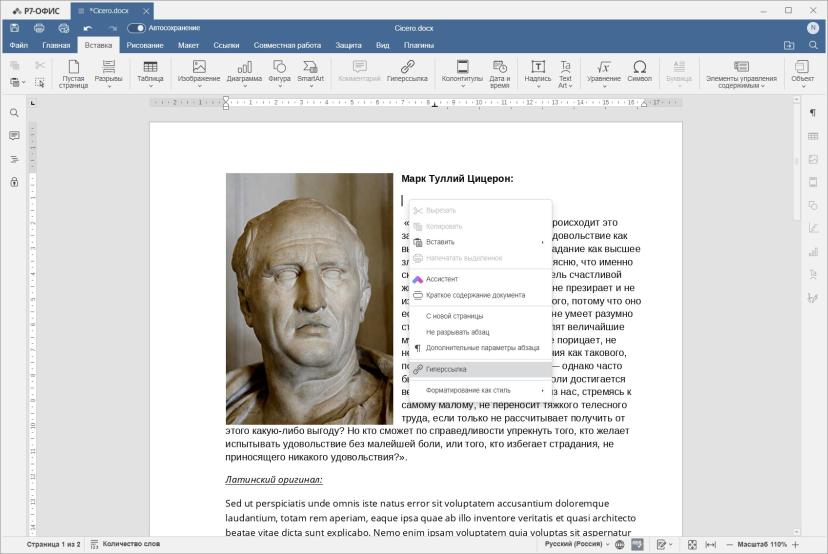Click the Text Art icon
Viewport: 828px width, 554px height.
(565, 73)
